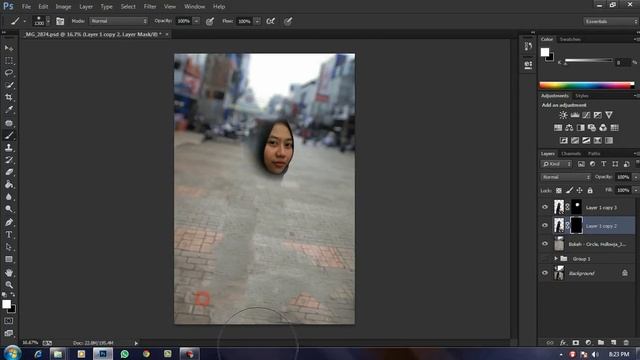This screenshot has width=640, height=360.
Task: Toggle airbrush mode in options bar
Action: click(x=270, y=21)
